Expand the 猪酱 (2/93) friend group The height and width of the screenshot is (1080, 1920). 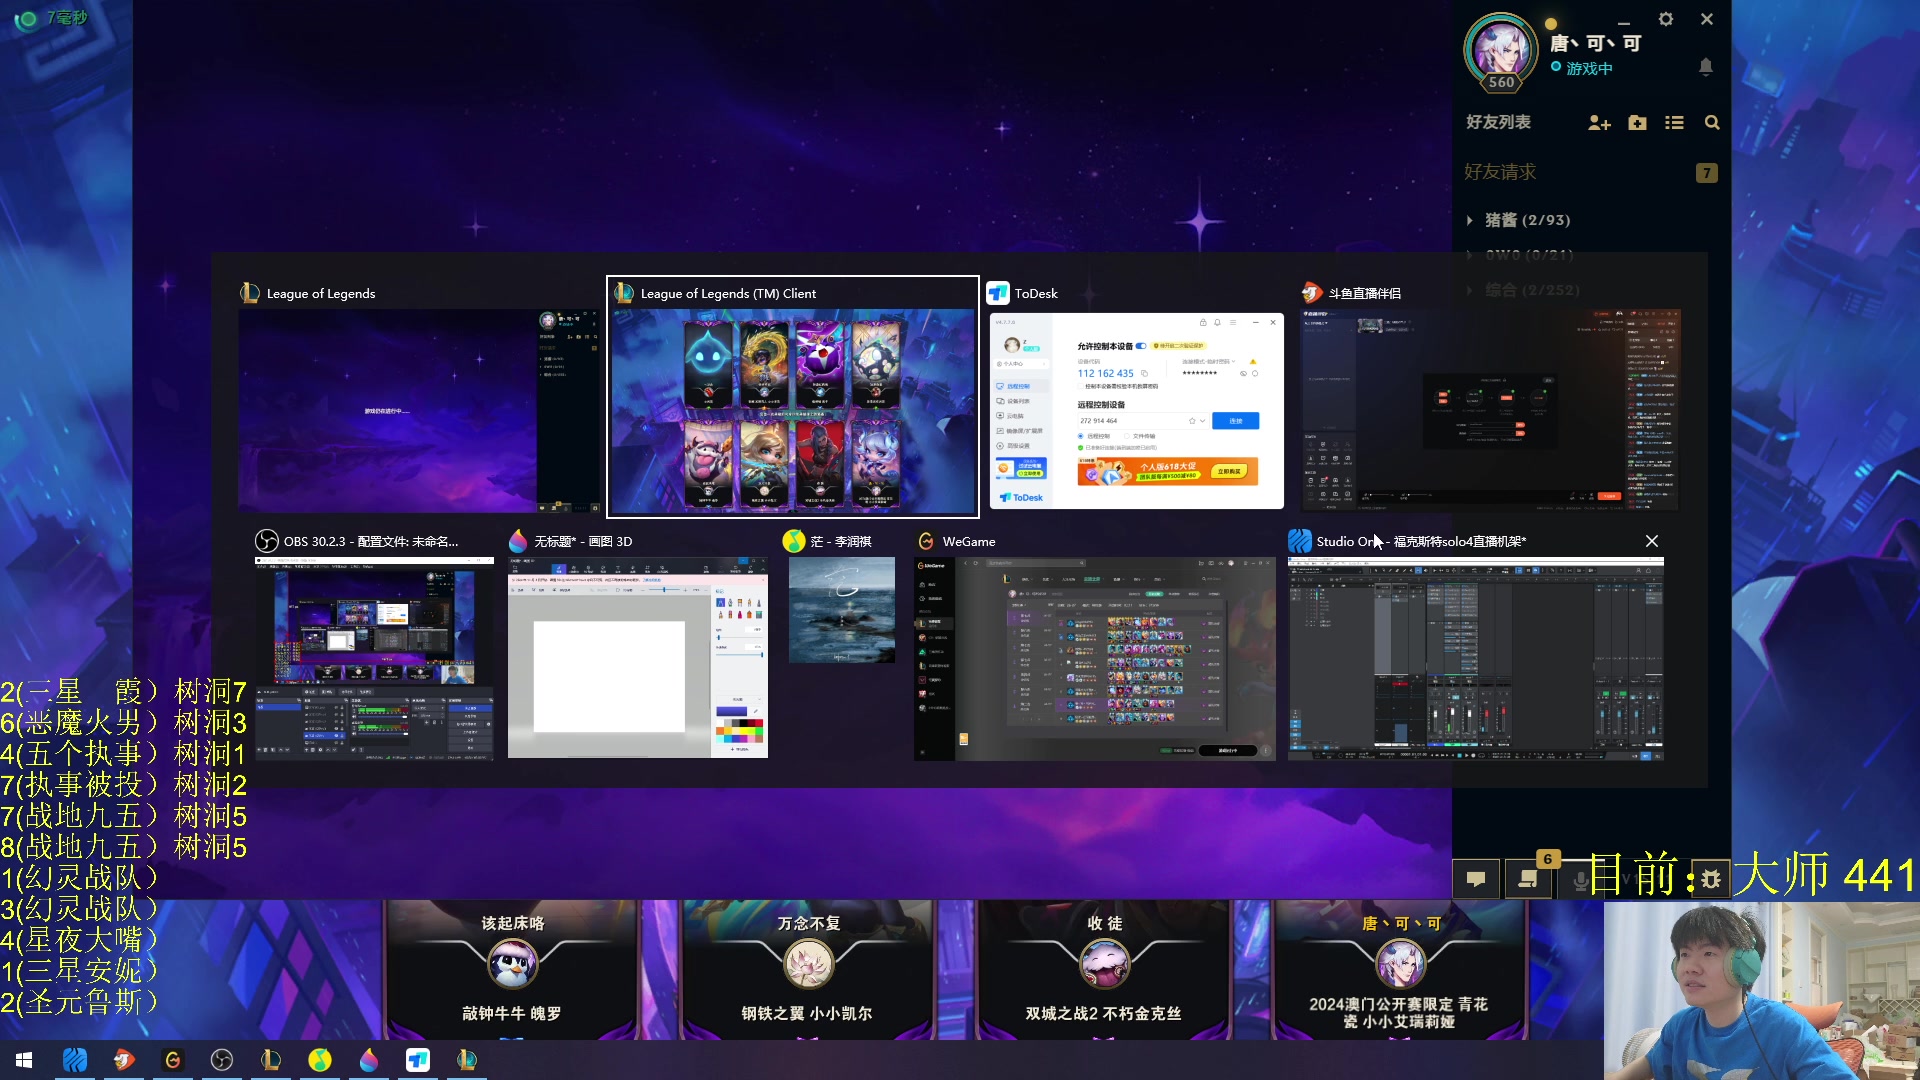(x=1527, y=220)
